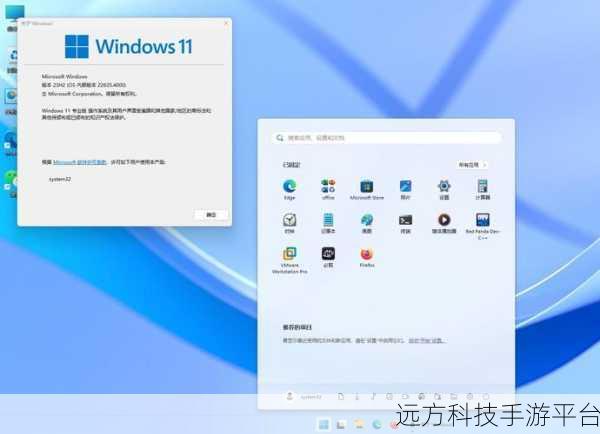600x434 pixels.
Task: Select This PC desktop icon
Action: [14, 17]
